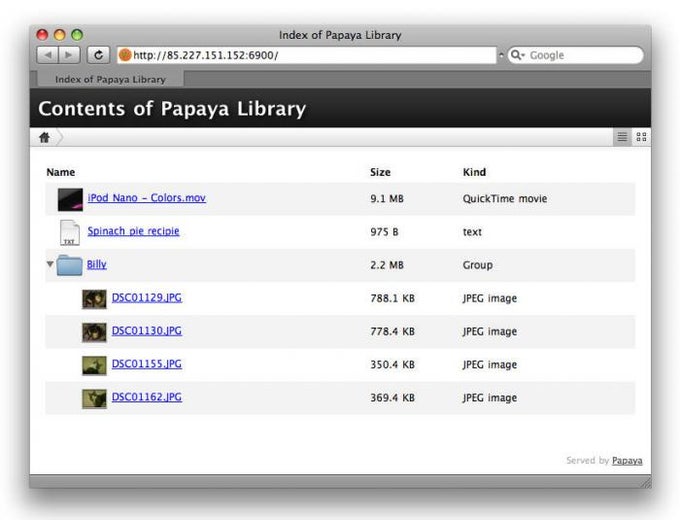This screenshot has height=520, width=680.
Task: Click the Billy folder icon
Action: 69,265
